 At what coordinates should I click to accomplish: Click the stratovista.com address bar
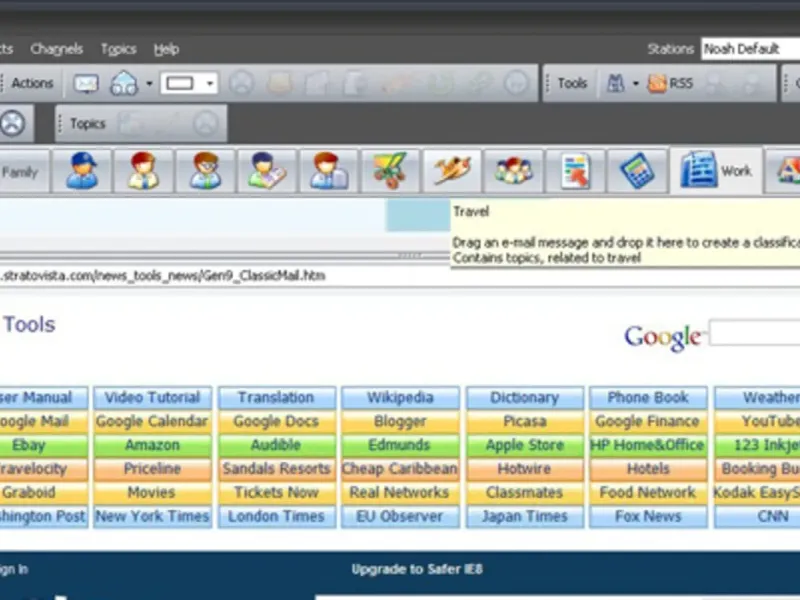(x=400, y=276)
